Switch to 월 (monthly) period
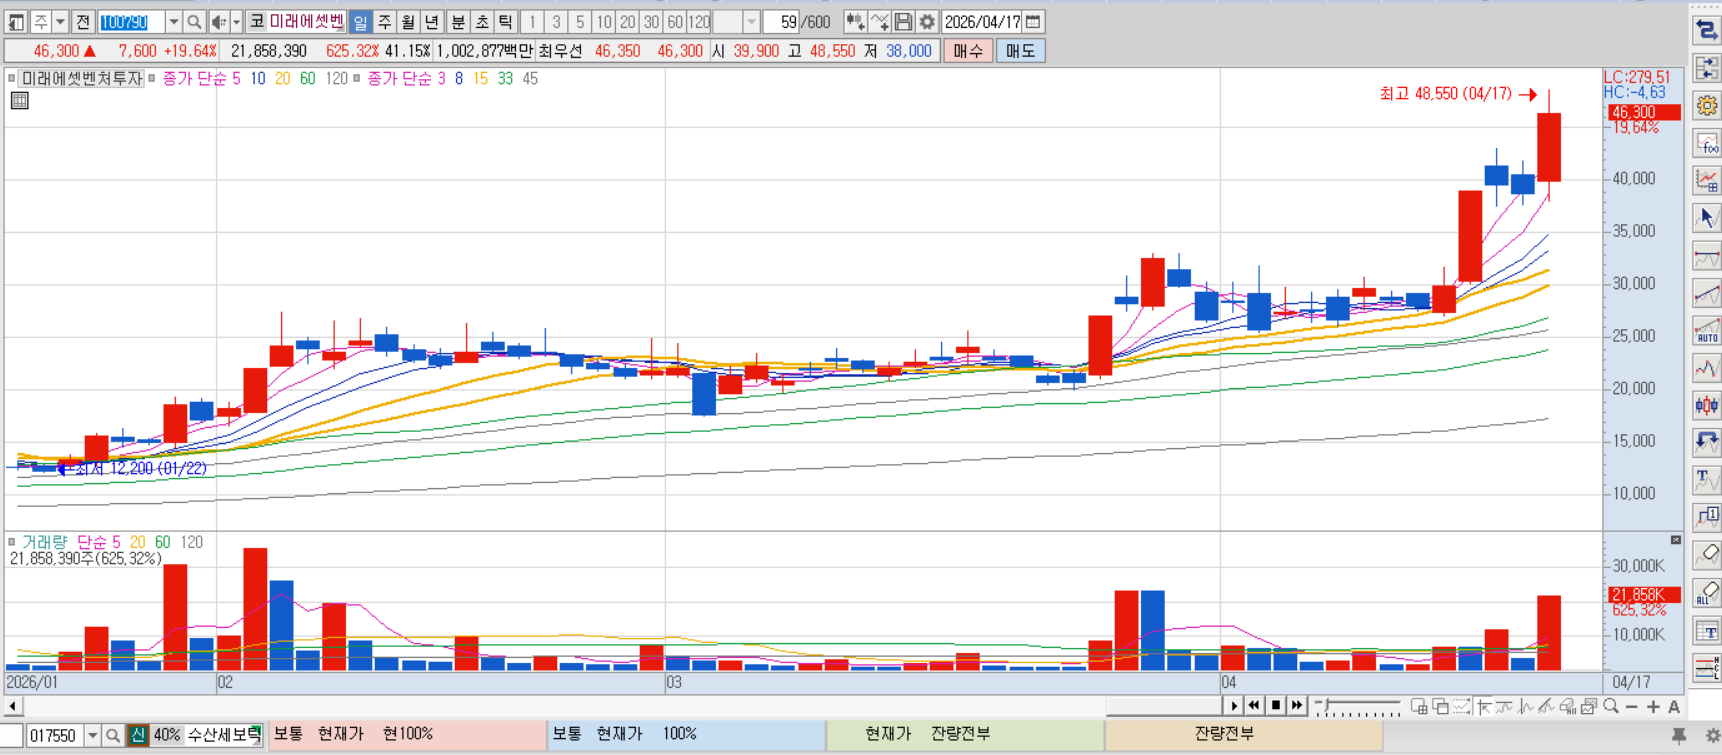Screen dimensions: 1722x755 tap(408, 22)
